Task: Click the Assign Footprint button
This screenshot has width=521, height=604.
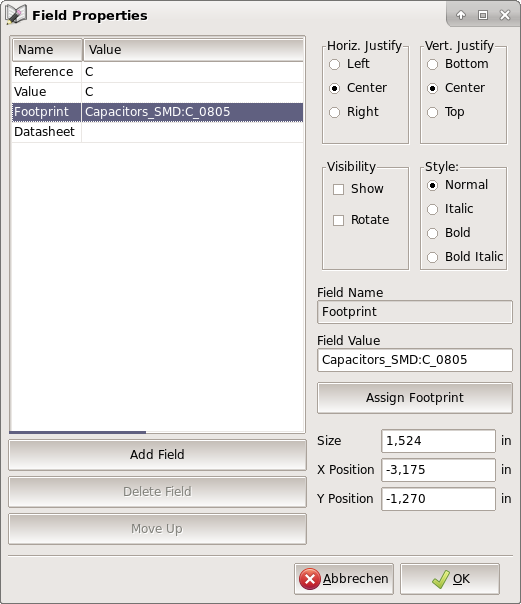Action: click(415, 398)
